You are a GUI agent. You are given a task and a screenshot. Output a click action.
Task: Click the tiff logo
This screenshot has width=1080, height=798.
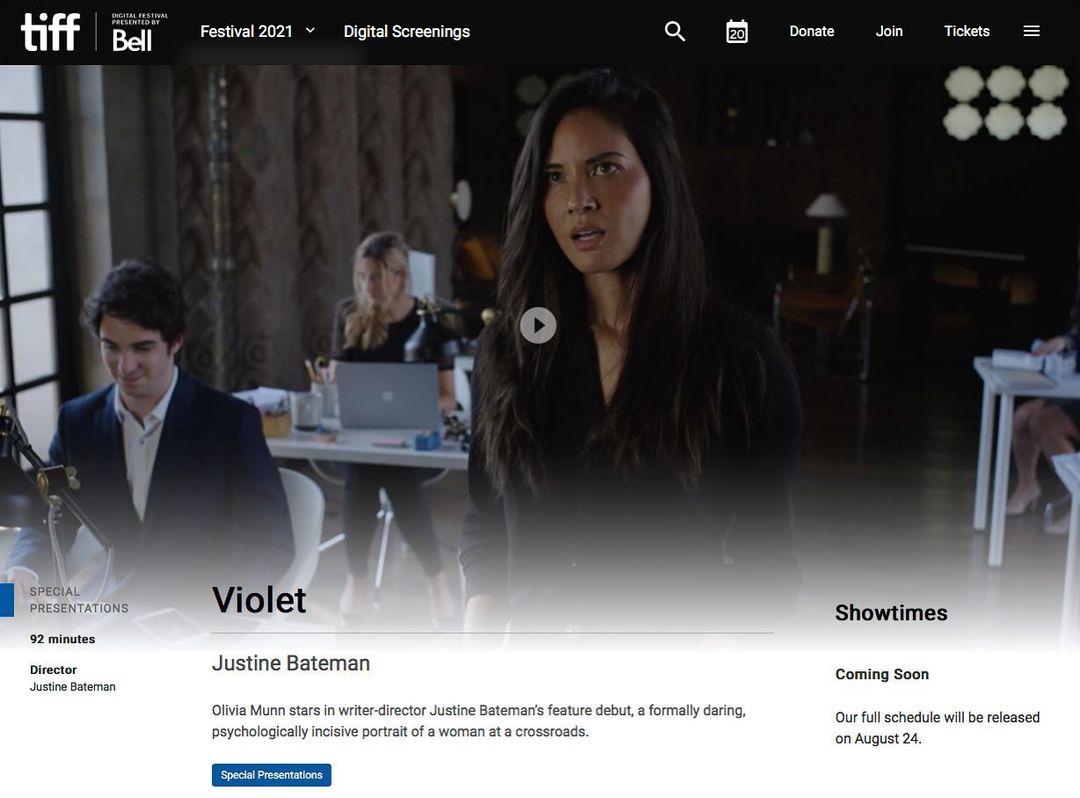coord(50,32)
